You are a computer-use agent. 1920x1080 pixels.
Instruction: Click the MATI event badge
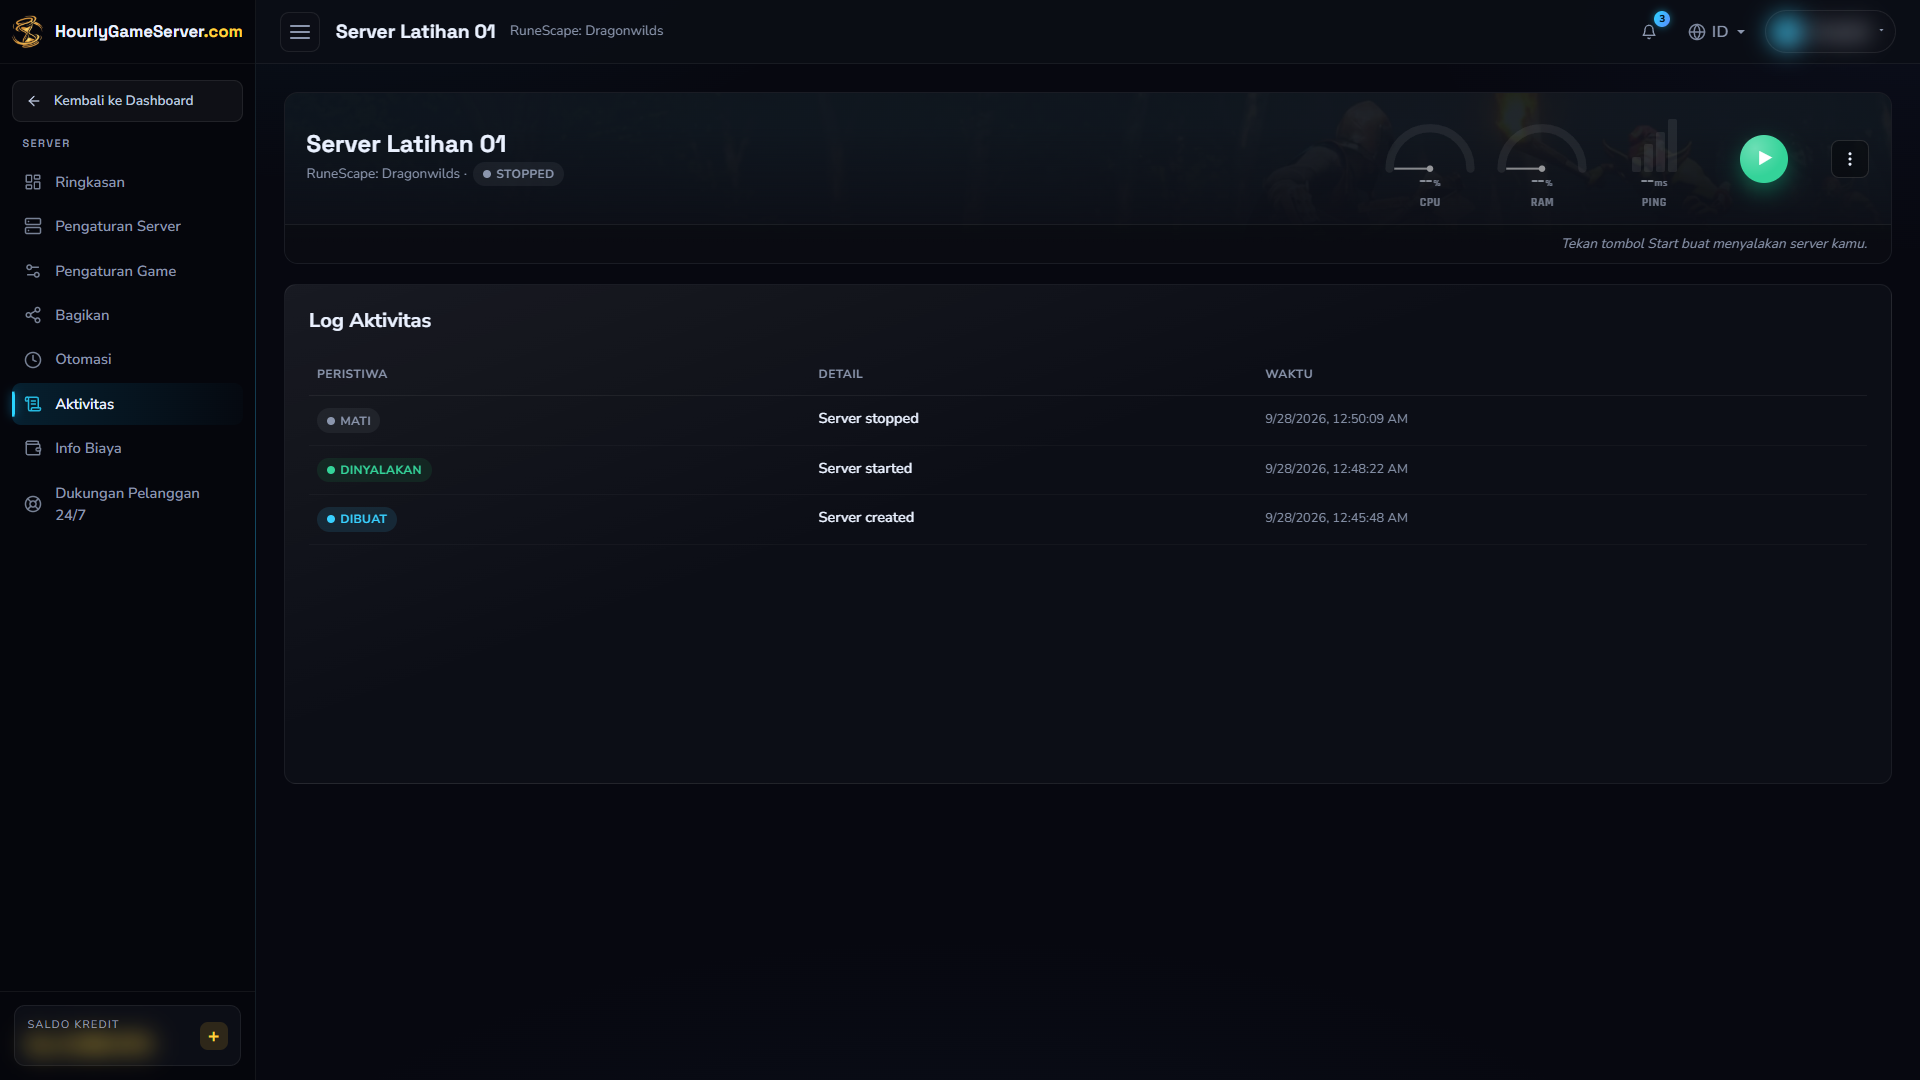click(348, 421)
